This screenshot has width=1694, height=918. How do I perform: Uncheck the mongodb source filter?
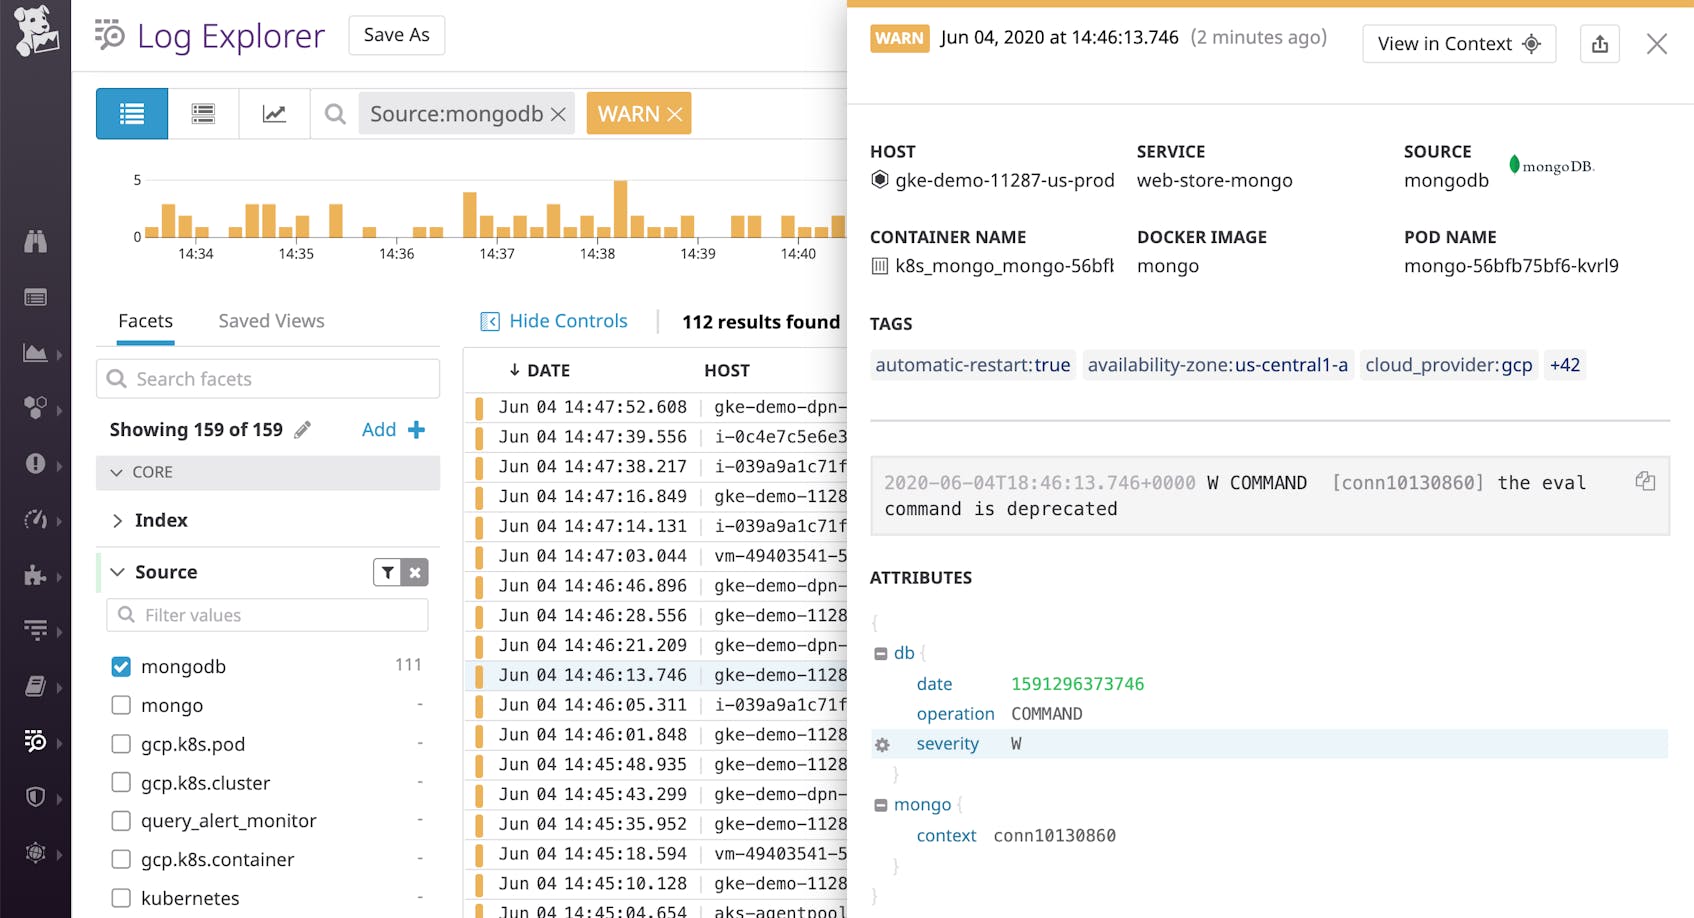pyautogui.click(x=121, y=666)
